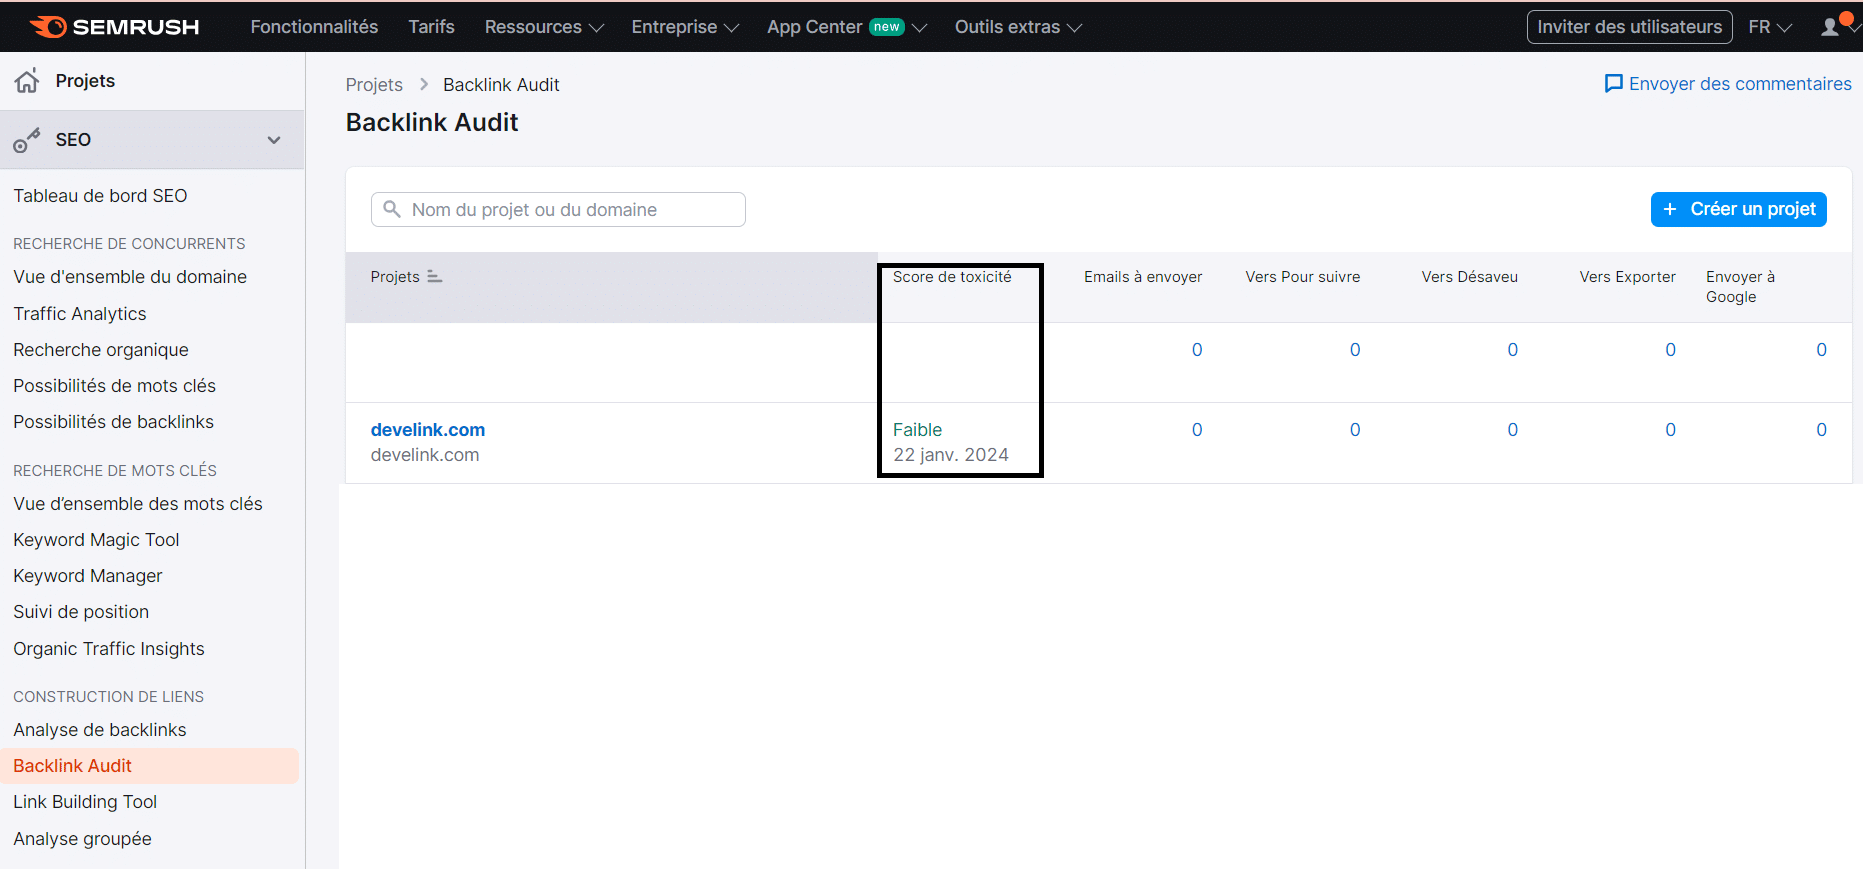Click develink.com Envoyer à Google value 0
Image resolution: width=1863 pixels, height=869 pixels.
coord(1821,430)
